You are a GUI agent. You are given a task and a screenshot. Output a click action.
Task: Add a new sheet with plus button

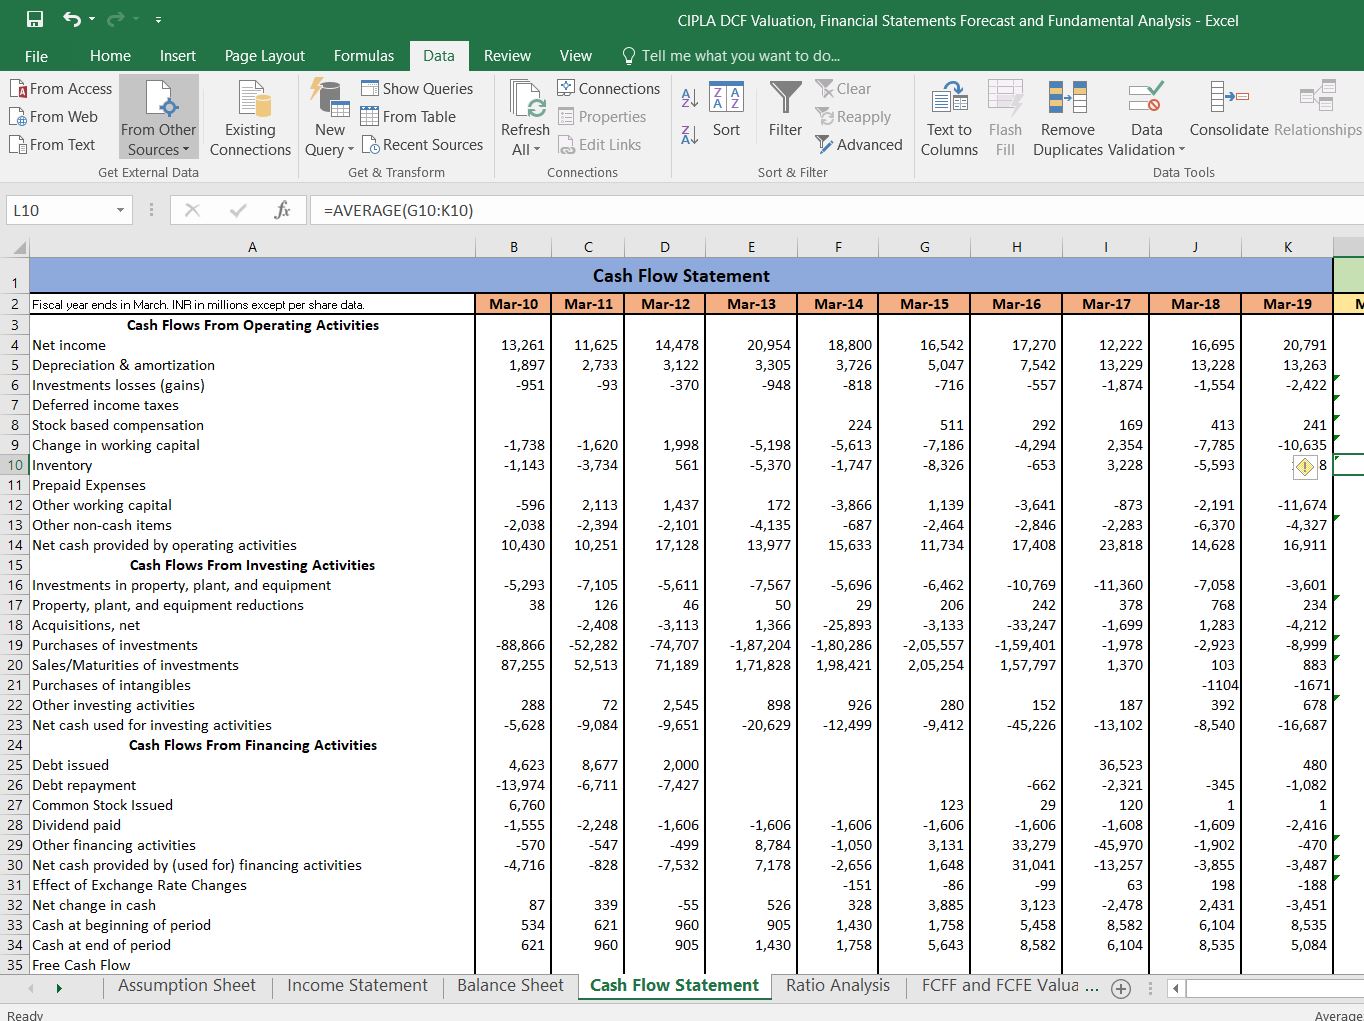tap(1121, 988)
